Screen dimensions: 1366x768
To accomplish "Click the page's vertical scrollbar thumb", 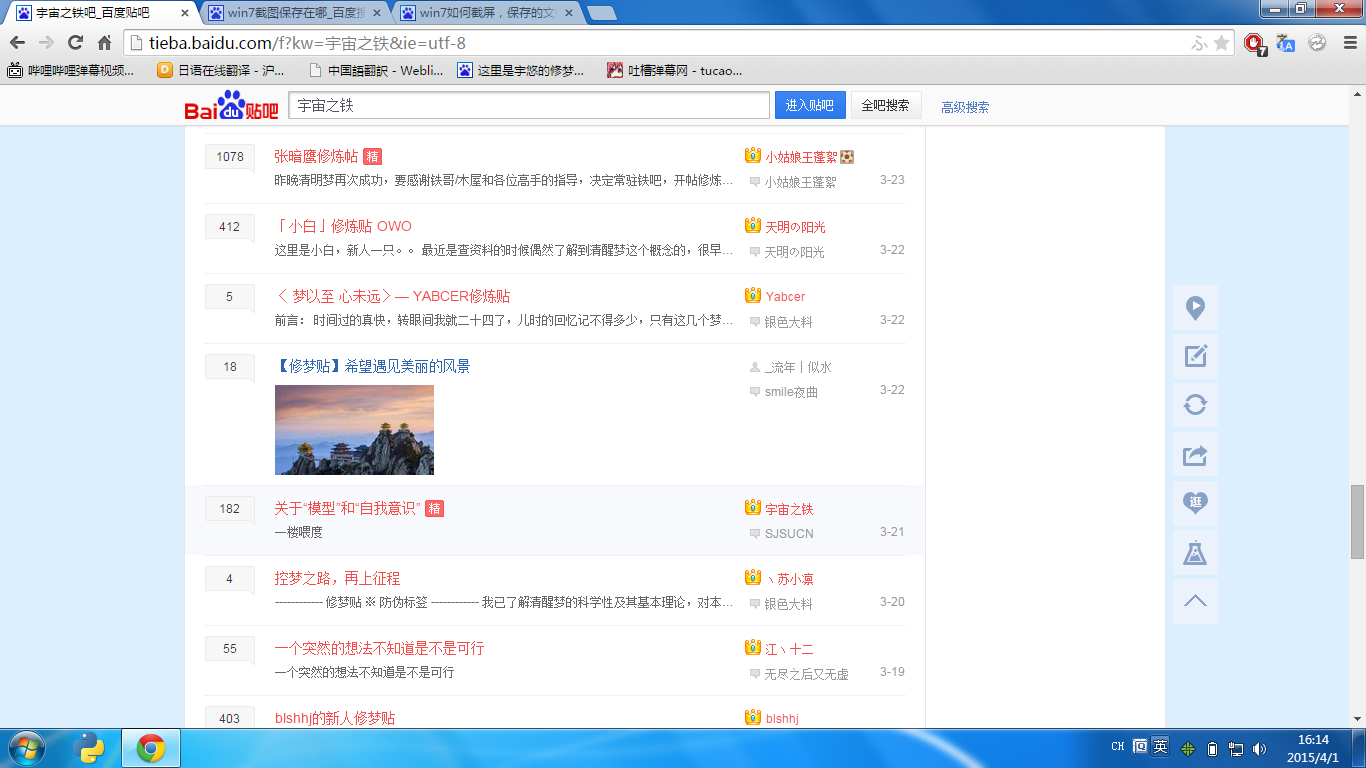I will pos(1358,522).
